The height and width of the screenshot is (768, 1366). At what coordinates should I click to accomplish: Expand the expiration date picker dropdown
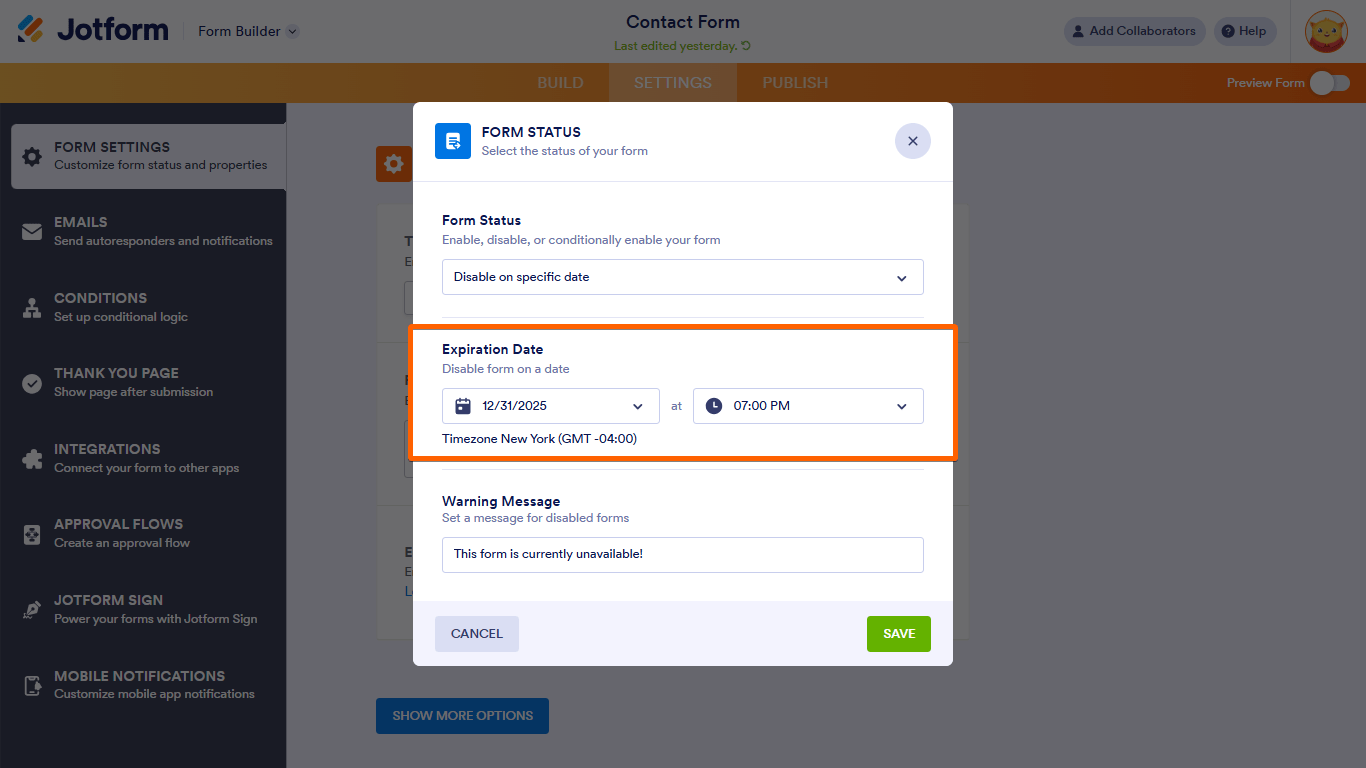click(x=638, y=406)
